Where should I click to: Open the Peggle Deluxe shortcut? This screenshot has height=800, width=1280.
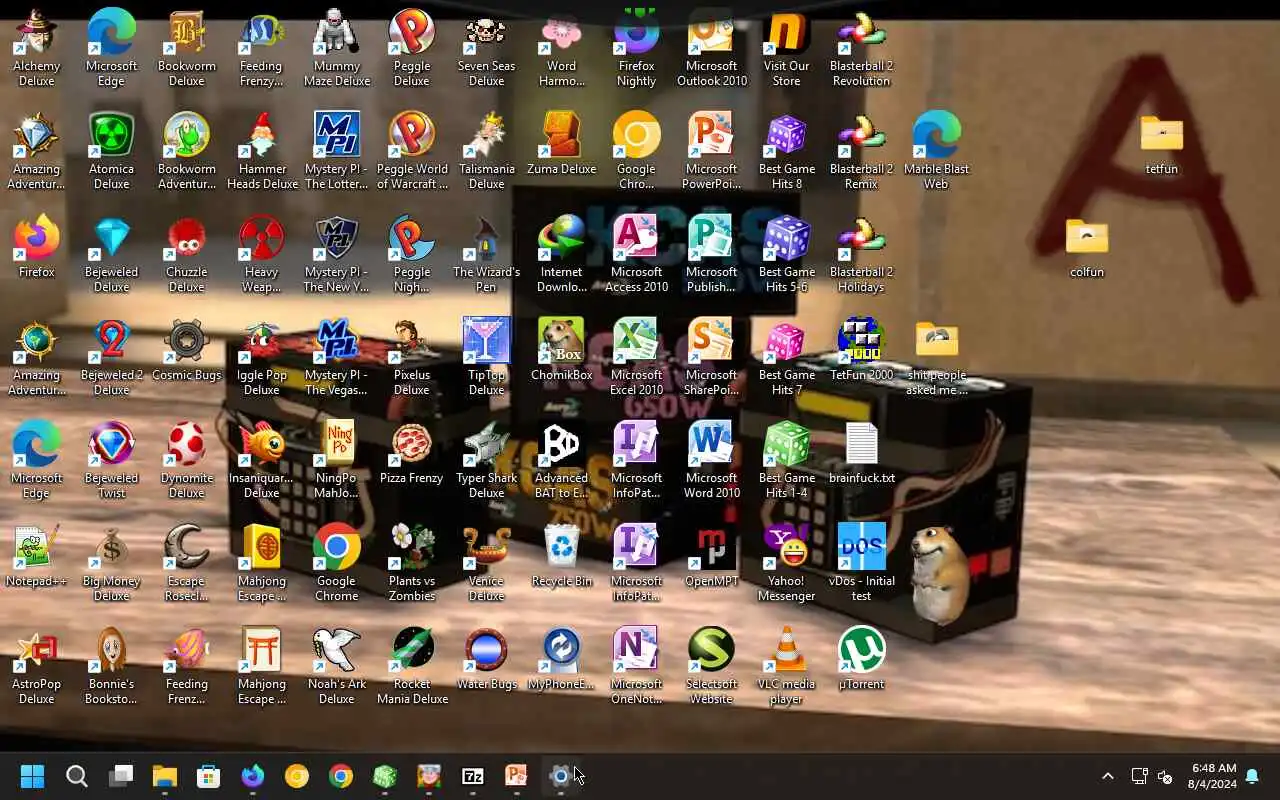(x=412, y=48)
